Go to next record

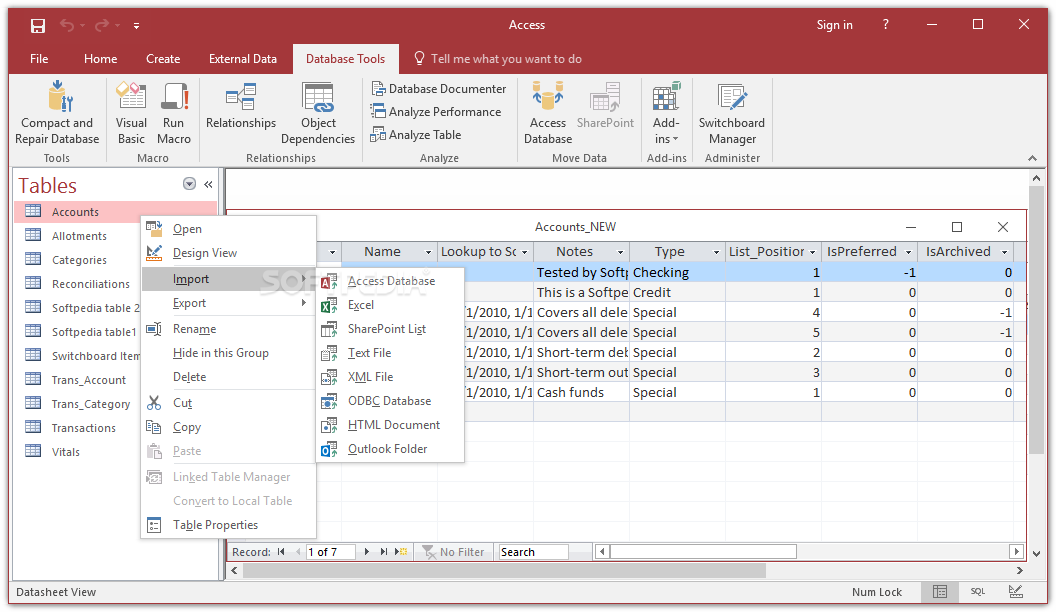point(366,552)
